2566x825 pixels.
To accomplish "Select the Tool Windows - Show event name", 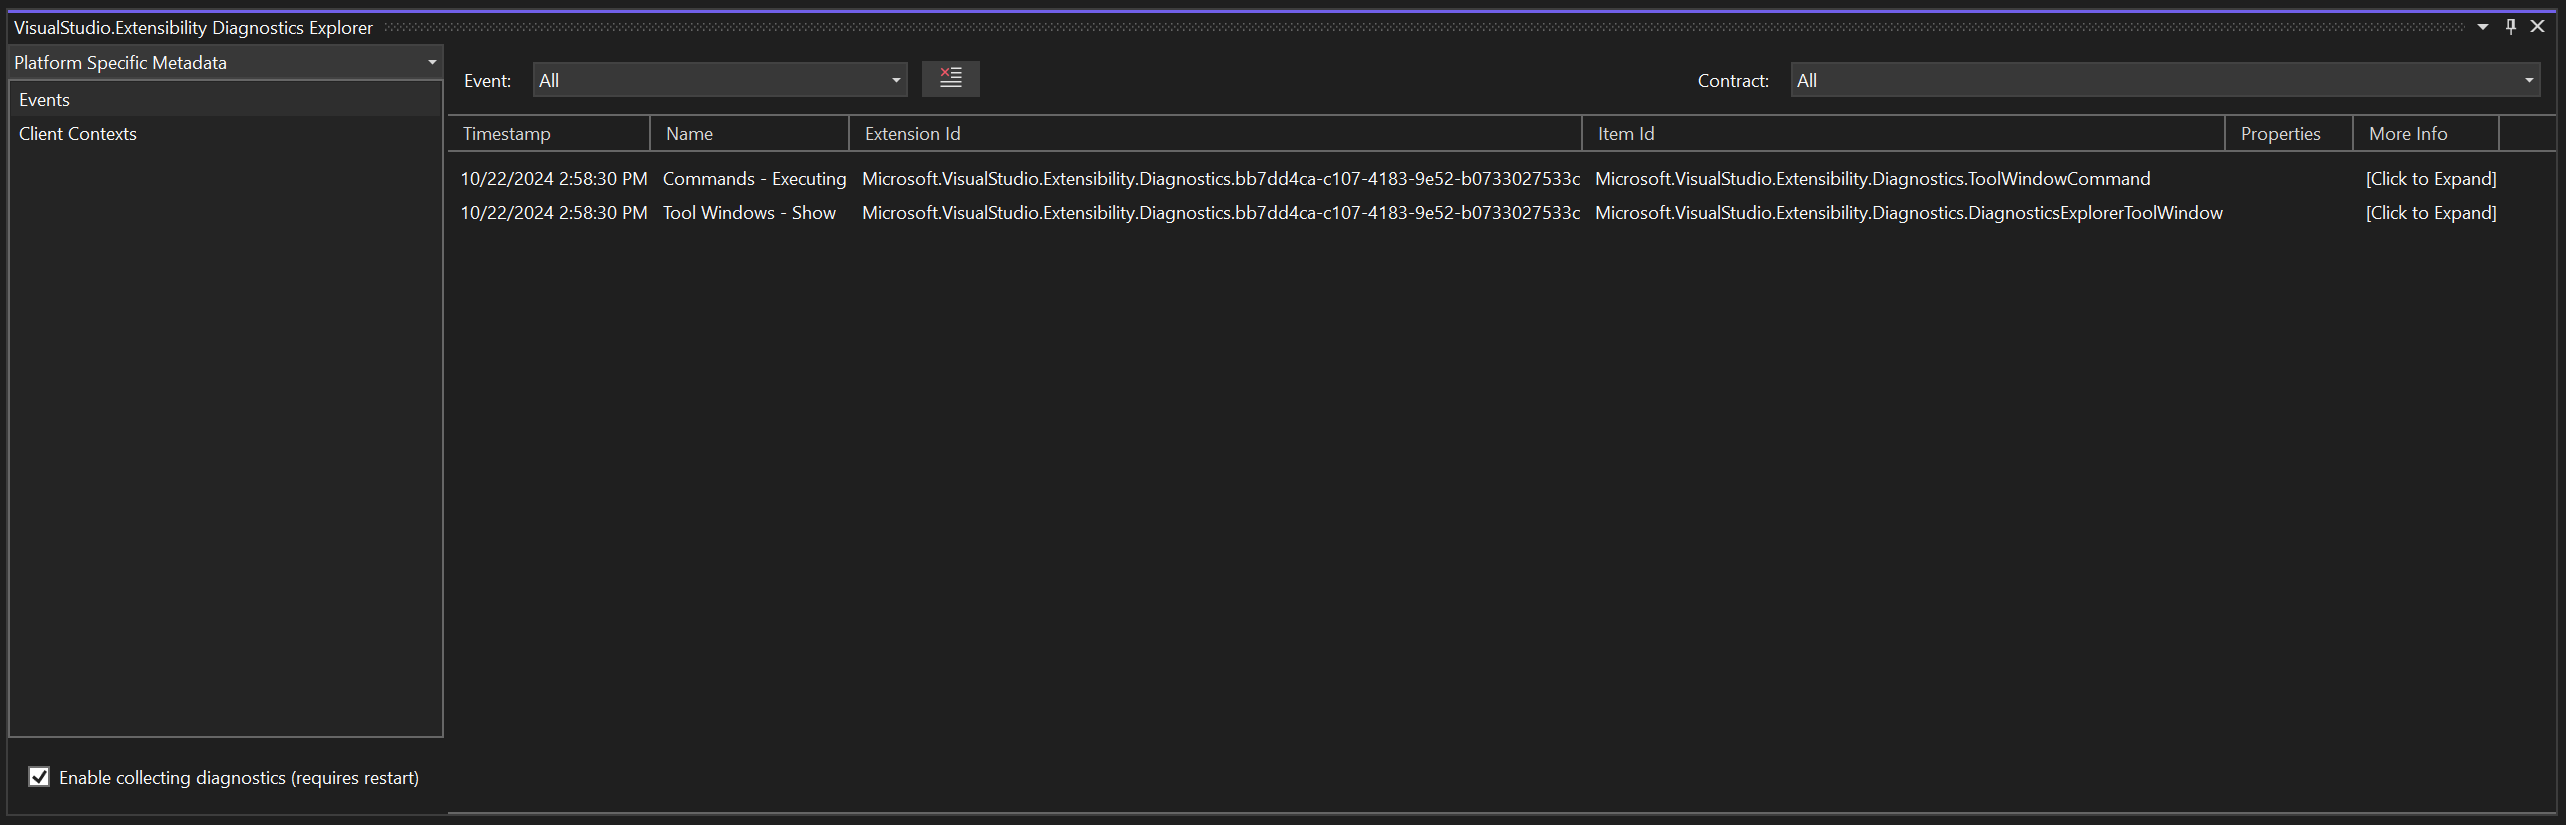I will [x=749, y=213].
